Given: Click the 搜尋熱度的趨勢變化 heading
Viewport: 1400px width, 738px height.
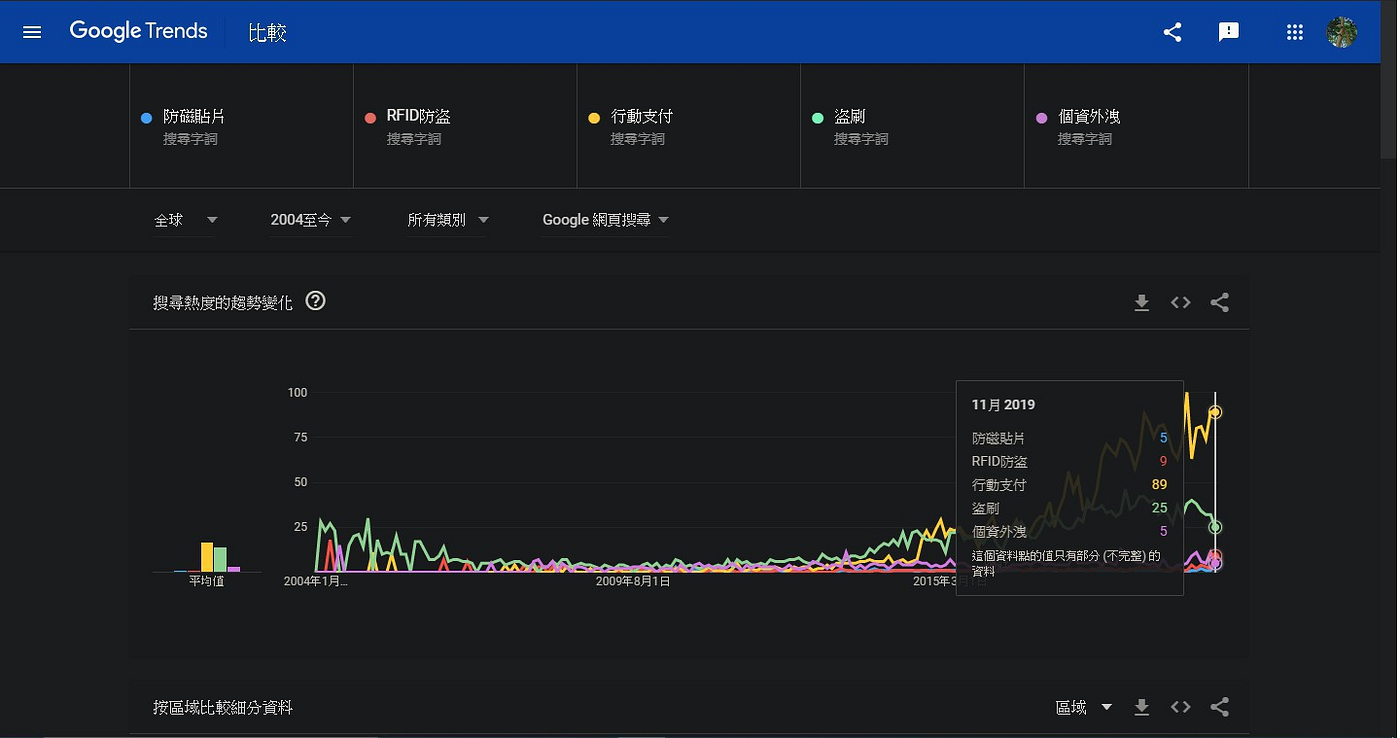Looking at the screenshot, I should pyautogui.click(x=223, y=302).
